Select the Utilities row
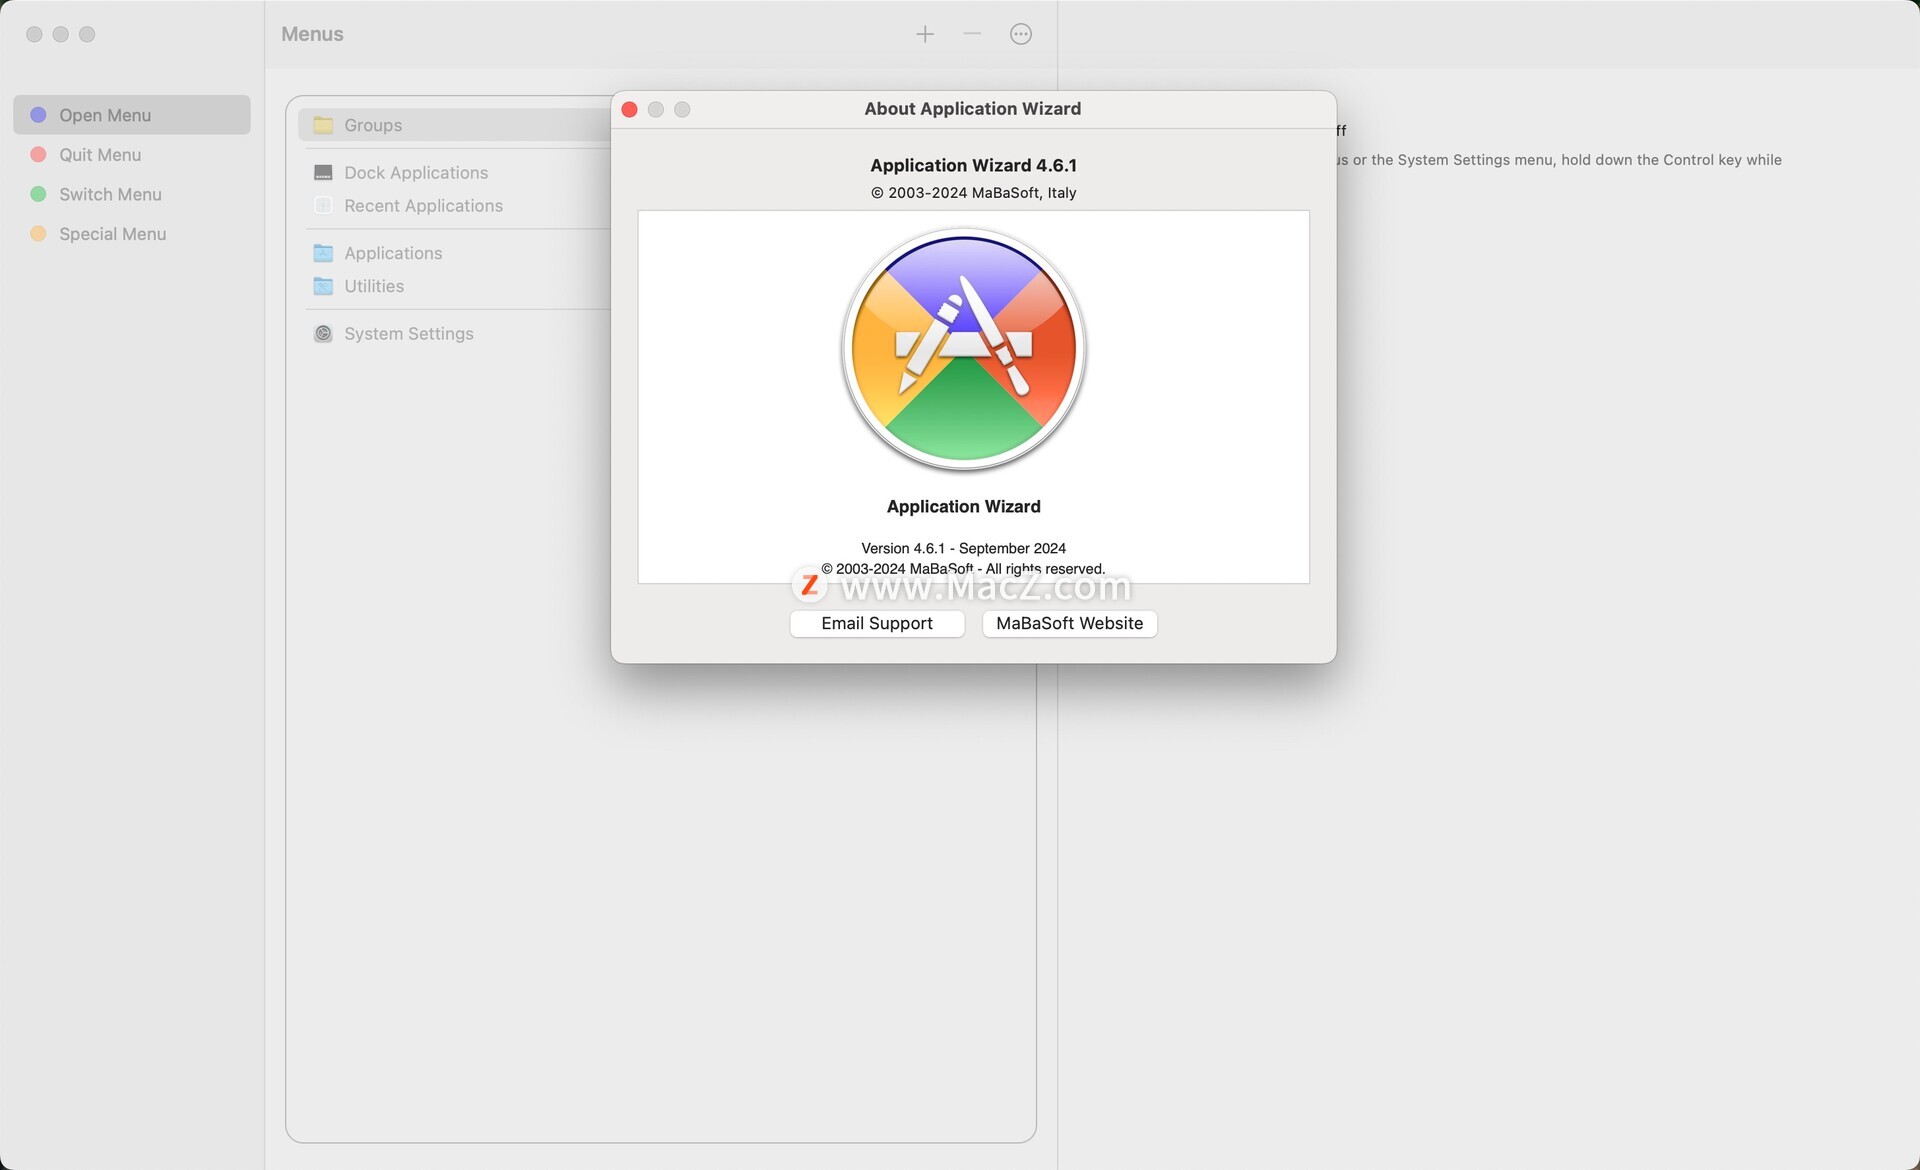Image resolution: width=1920 pixels, height=1170 pixels. tap(455, 286)
